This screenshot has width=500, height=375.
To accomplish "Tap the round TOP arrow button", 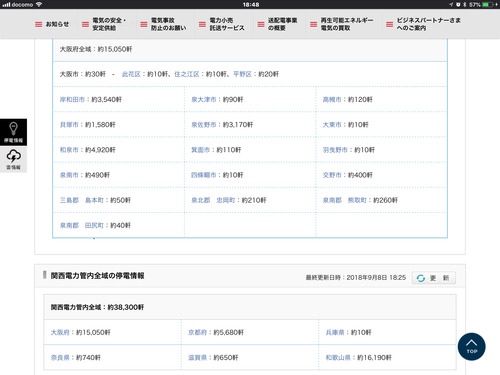I will (x=471, y=347).
